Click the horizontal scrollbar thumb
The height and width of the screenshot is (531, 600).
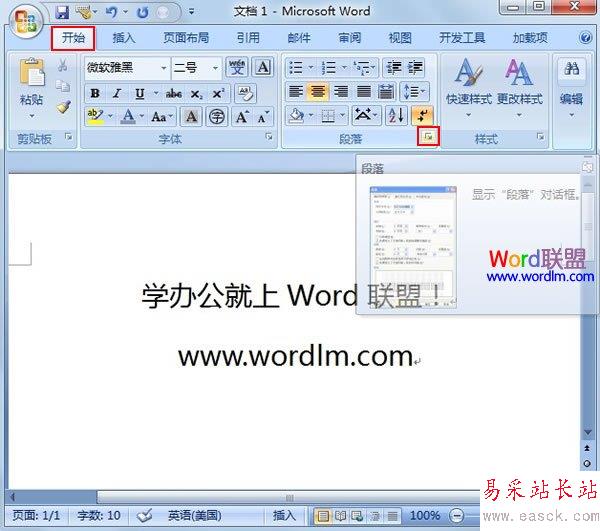[290, 498]
